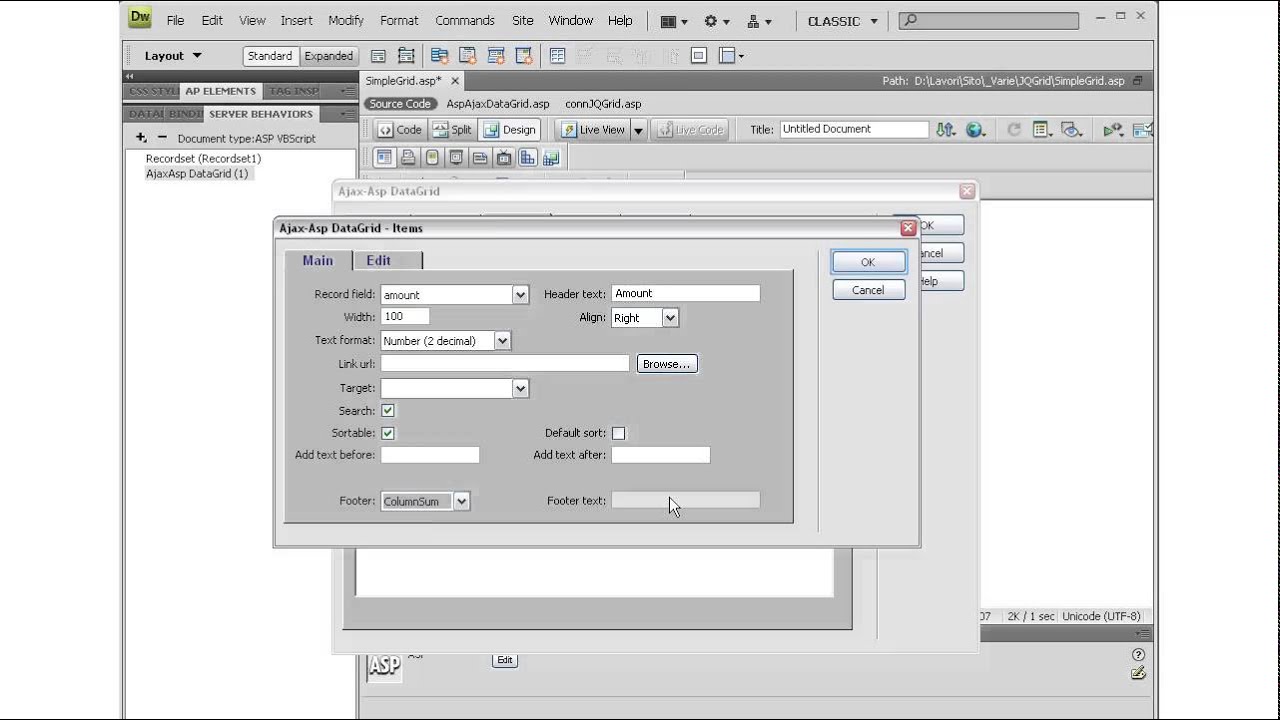The width and height of the screenshot is (1280, 720).
Task: Click the Spry Accordion icon
Action: [496, 56]
